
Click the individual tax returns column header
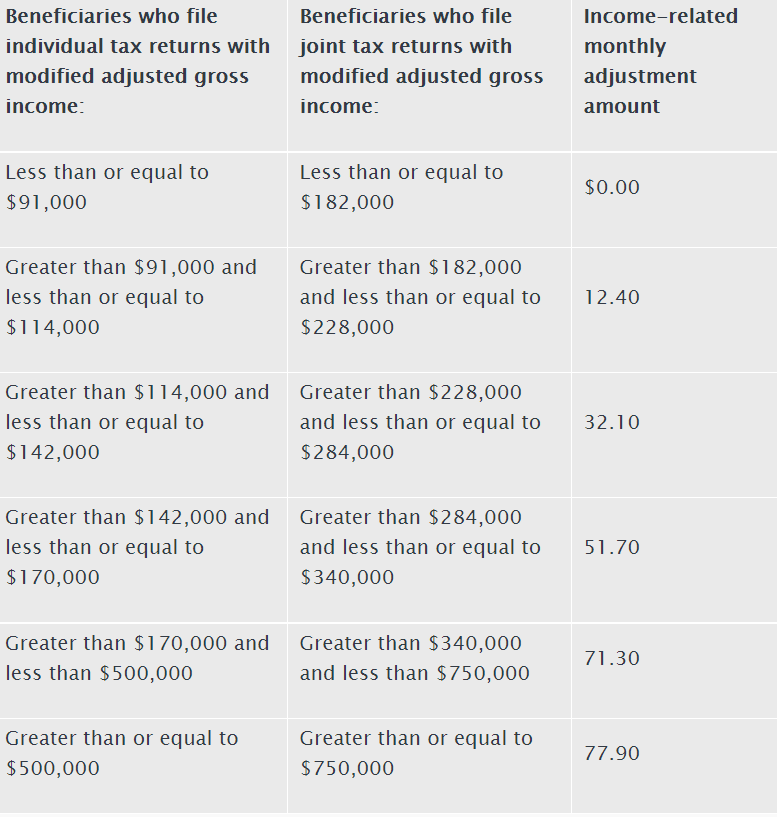(138, 61)
